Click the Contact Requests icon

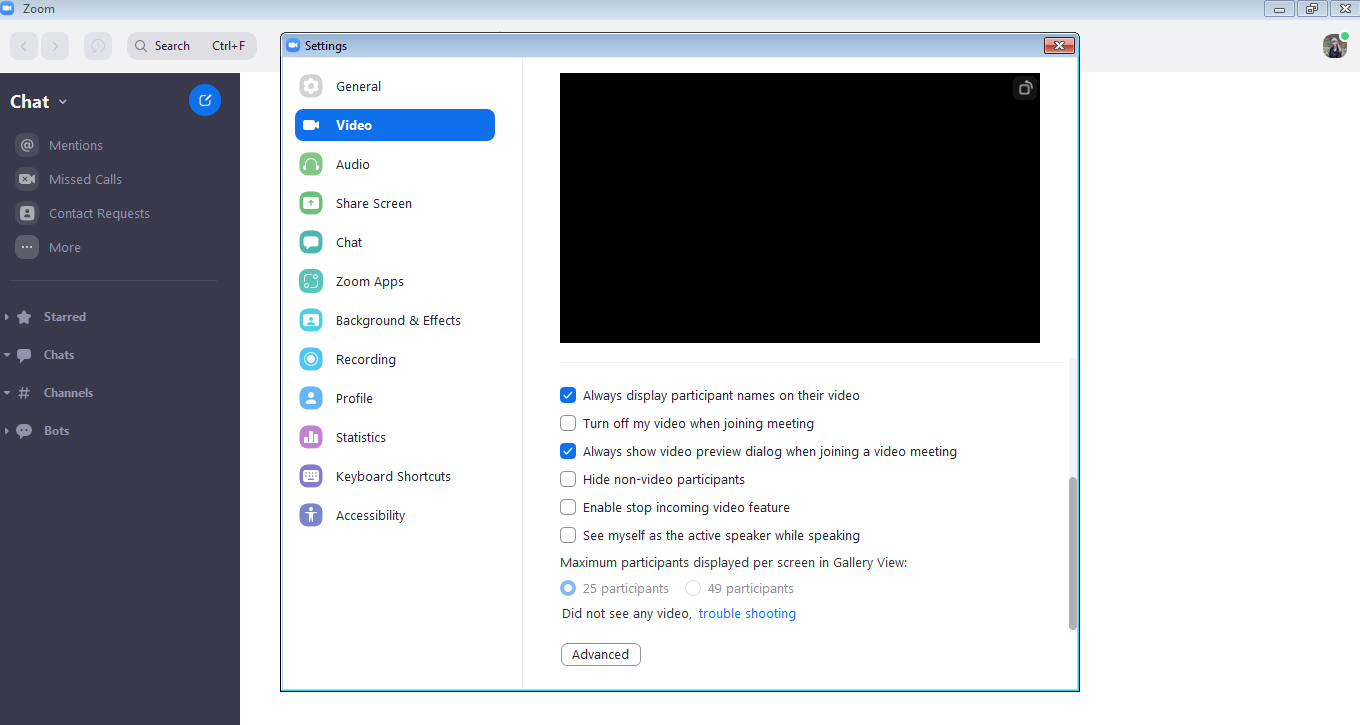pyautogui.click(x=27, y=213)
